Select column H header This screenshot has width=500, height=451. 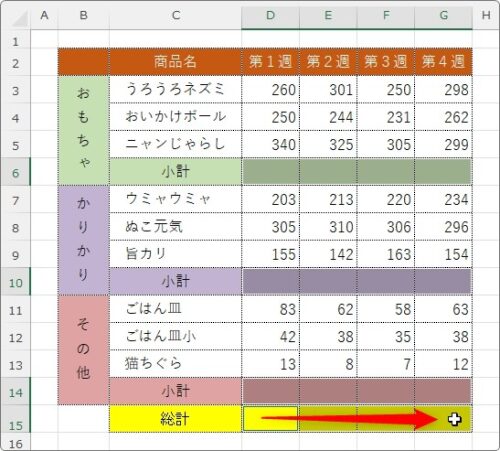coord(486,15)
